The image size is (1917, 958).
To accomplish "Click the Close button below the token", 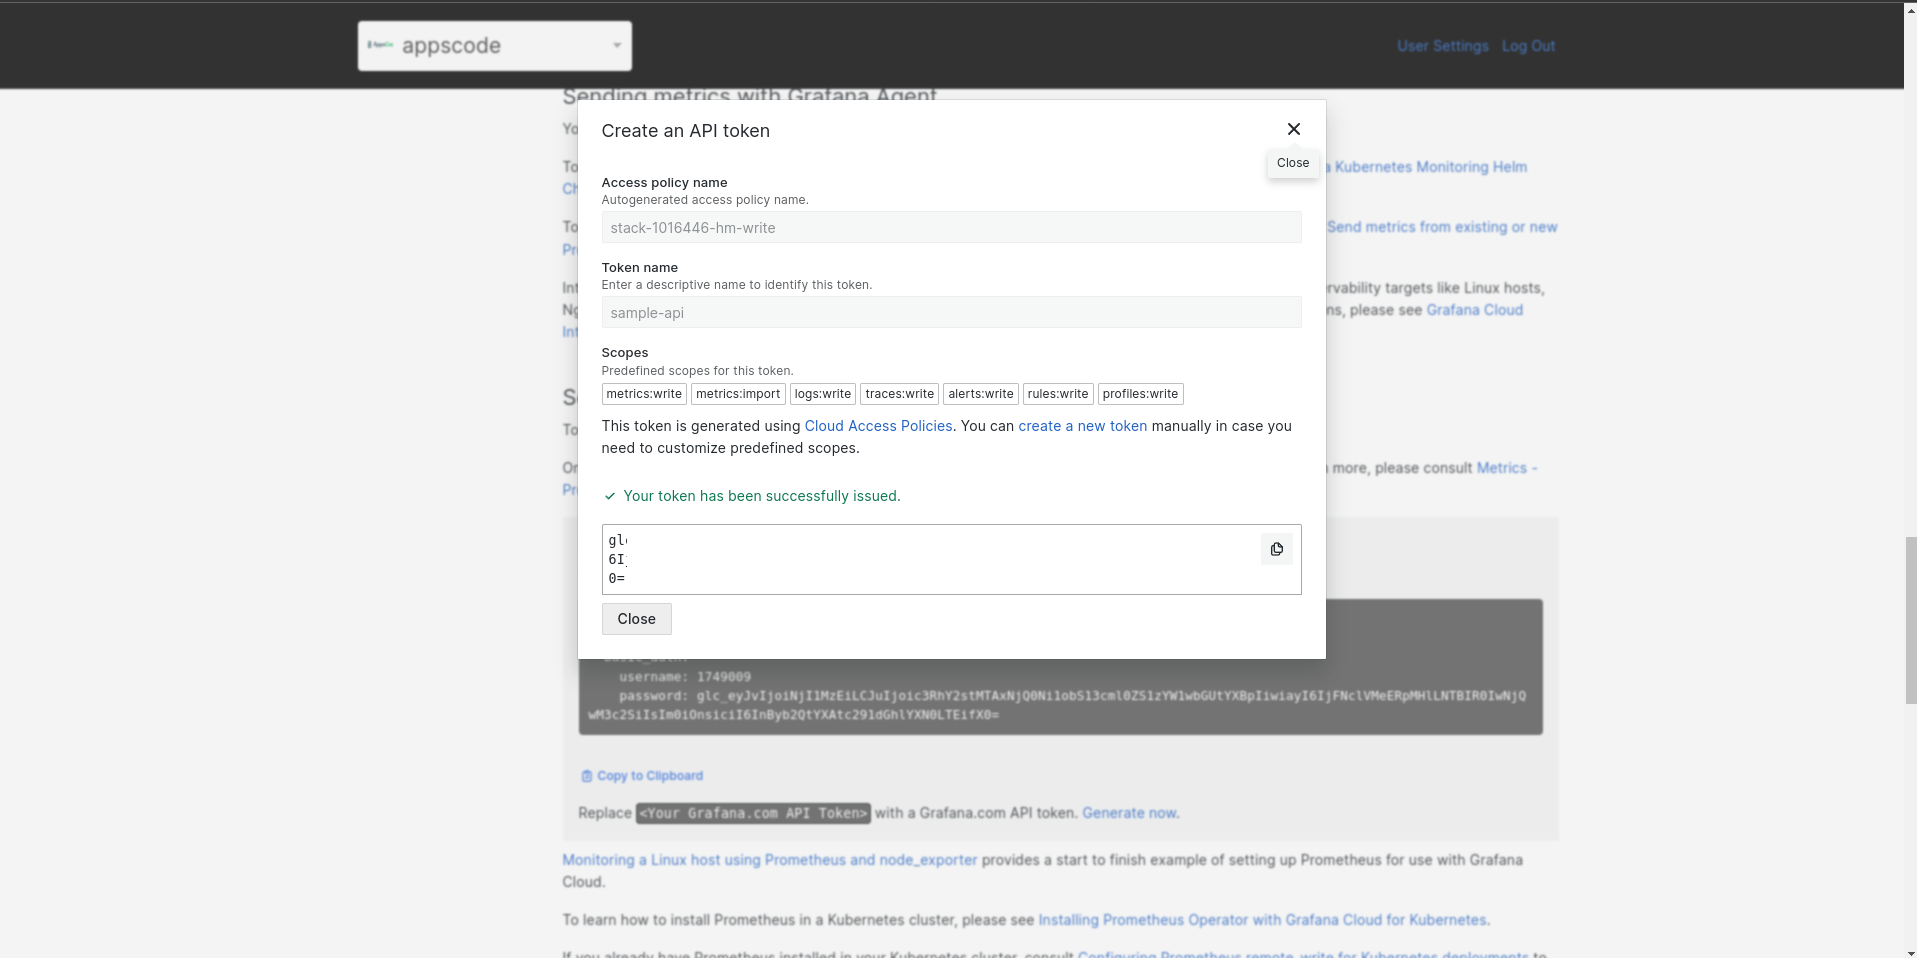I will [x=636, y=619].
